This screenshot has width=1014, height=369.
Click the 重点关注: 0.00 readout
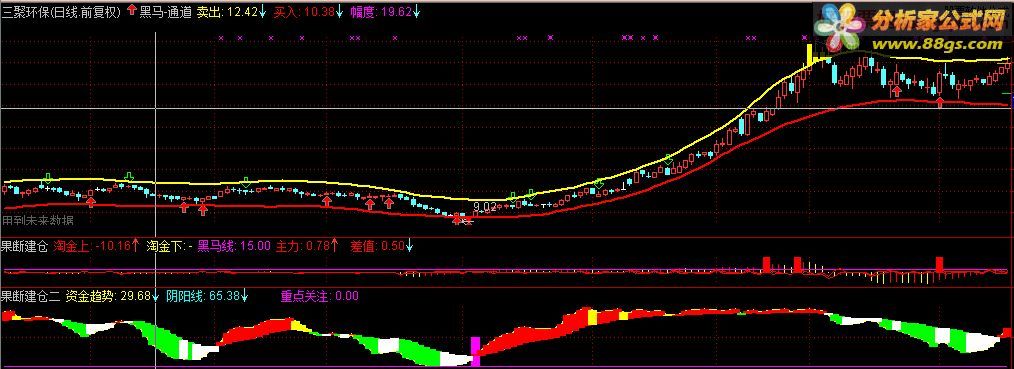pyautogui.click(x=319, y=296)
